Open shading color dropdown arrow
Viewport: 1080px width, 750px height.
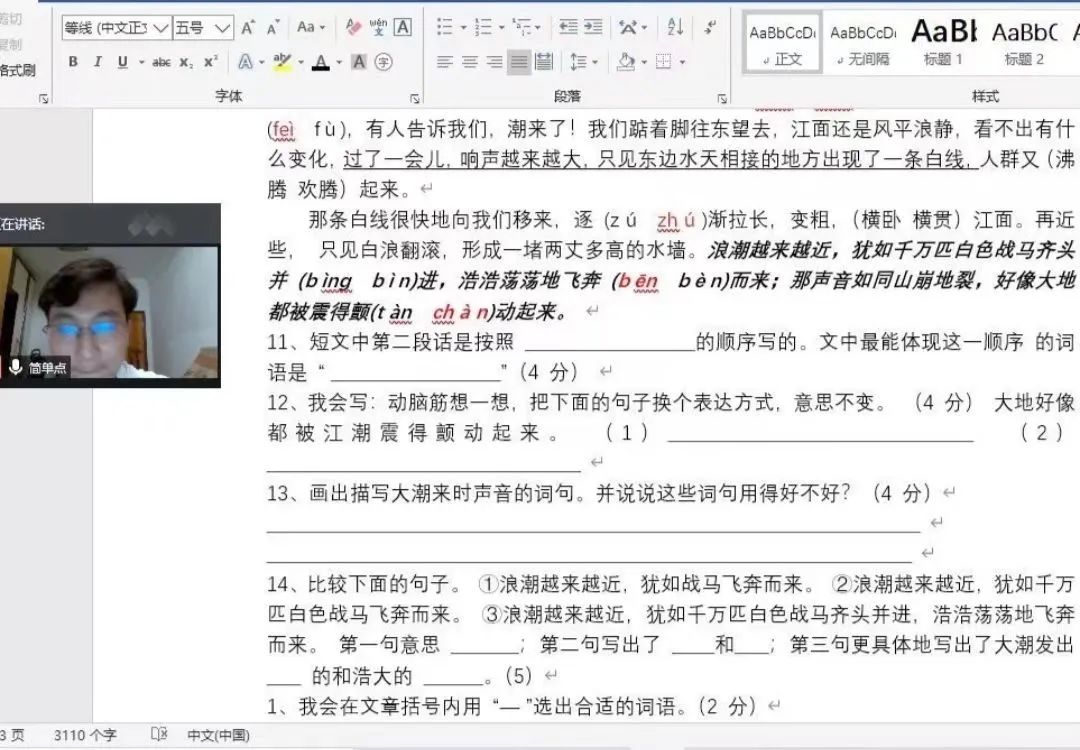pos(644,62)
